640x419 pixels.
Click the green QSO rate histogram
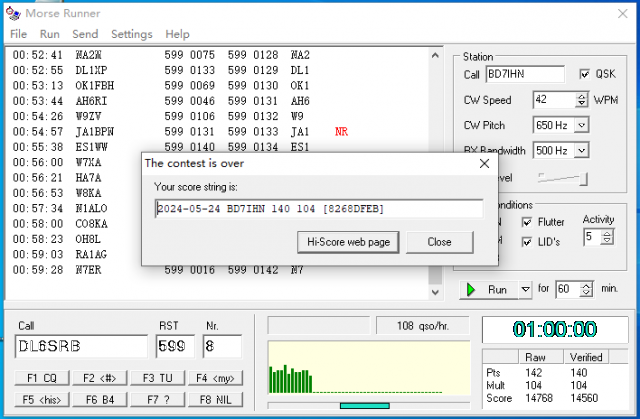(290, 379)
